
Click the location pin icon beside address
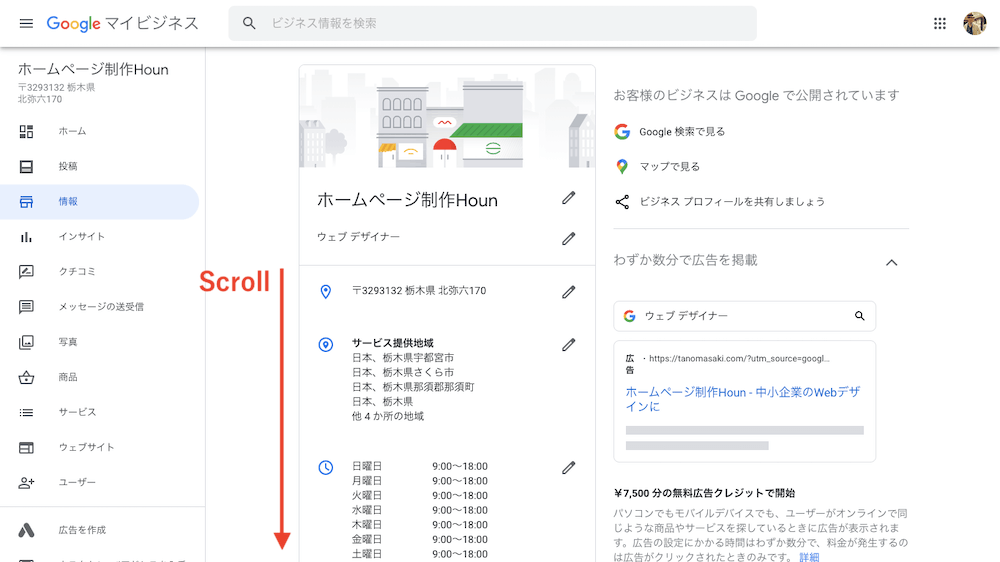[x=325, y=292]
